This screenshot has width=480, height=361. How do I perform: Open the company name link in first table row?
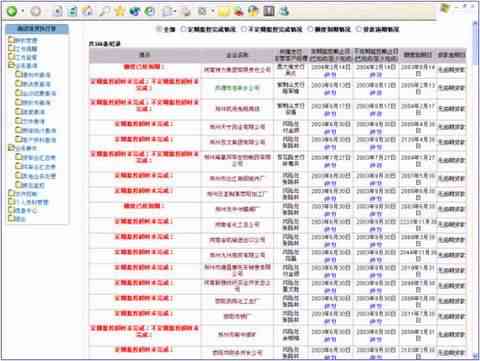(x=237, y=70)
